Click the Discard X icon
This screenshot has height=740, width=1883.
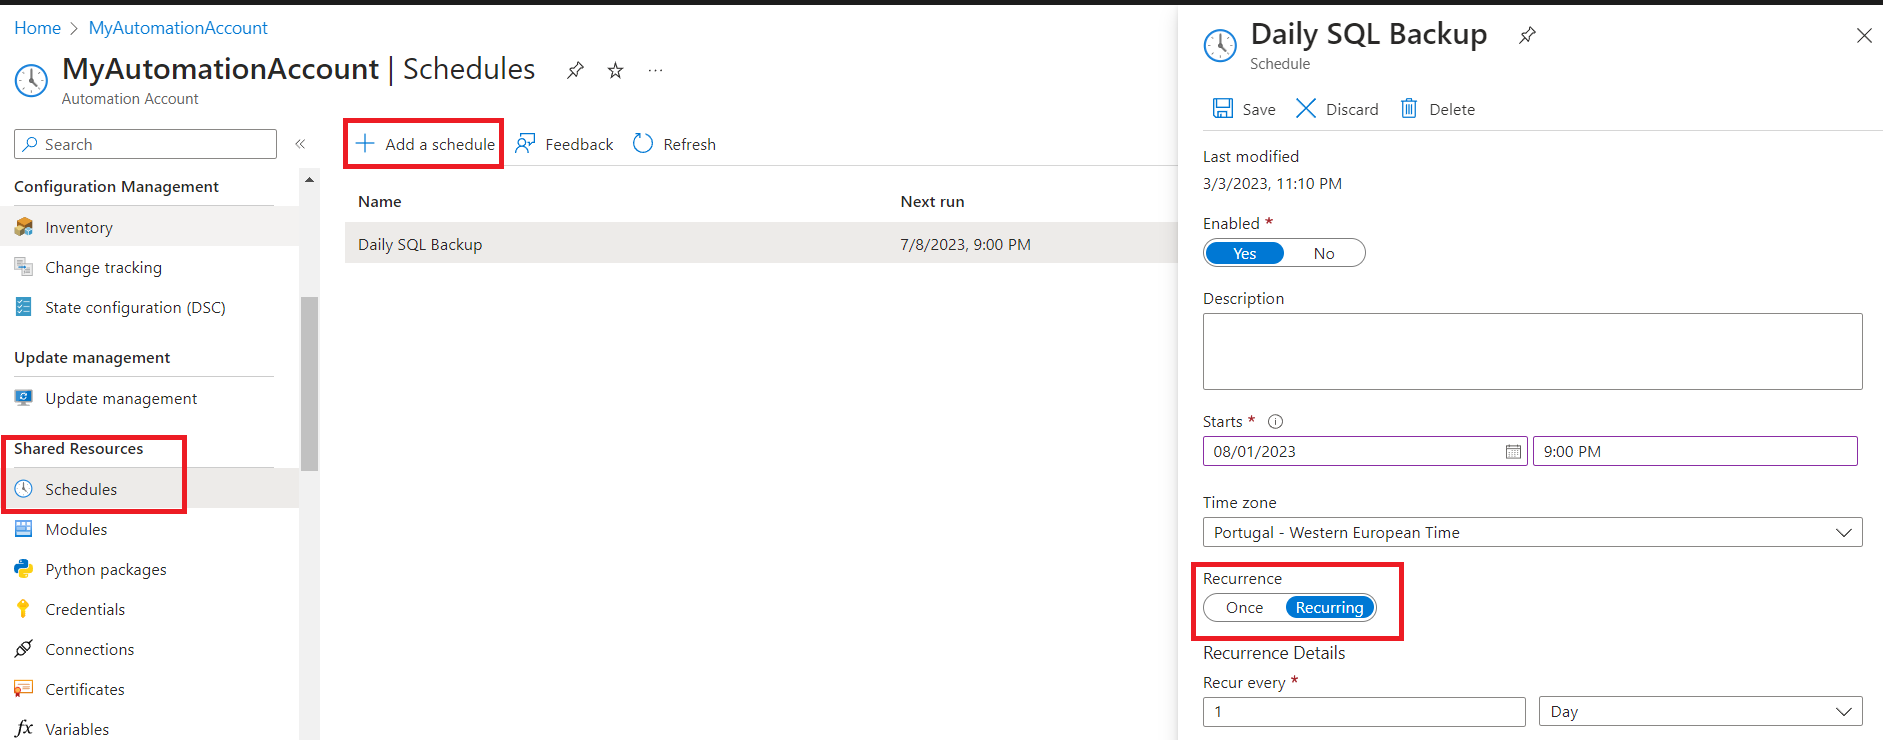click(x=1306, y=108)
